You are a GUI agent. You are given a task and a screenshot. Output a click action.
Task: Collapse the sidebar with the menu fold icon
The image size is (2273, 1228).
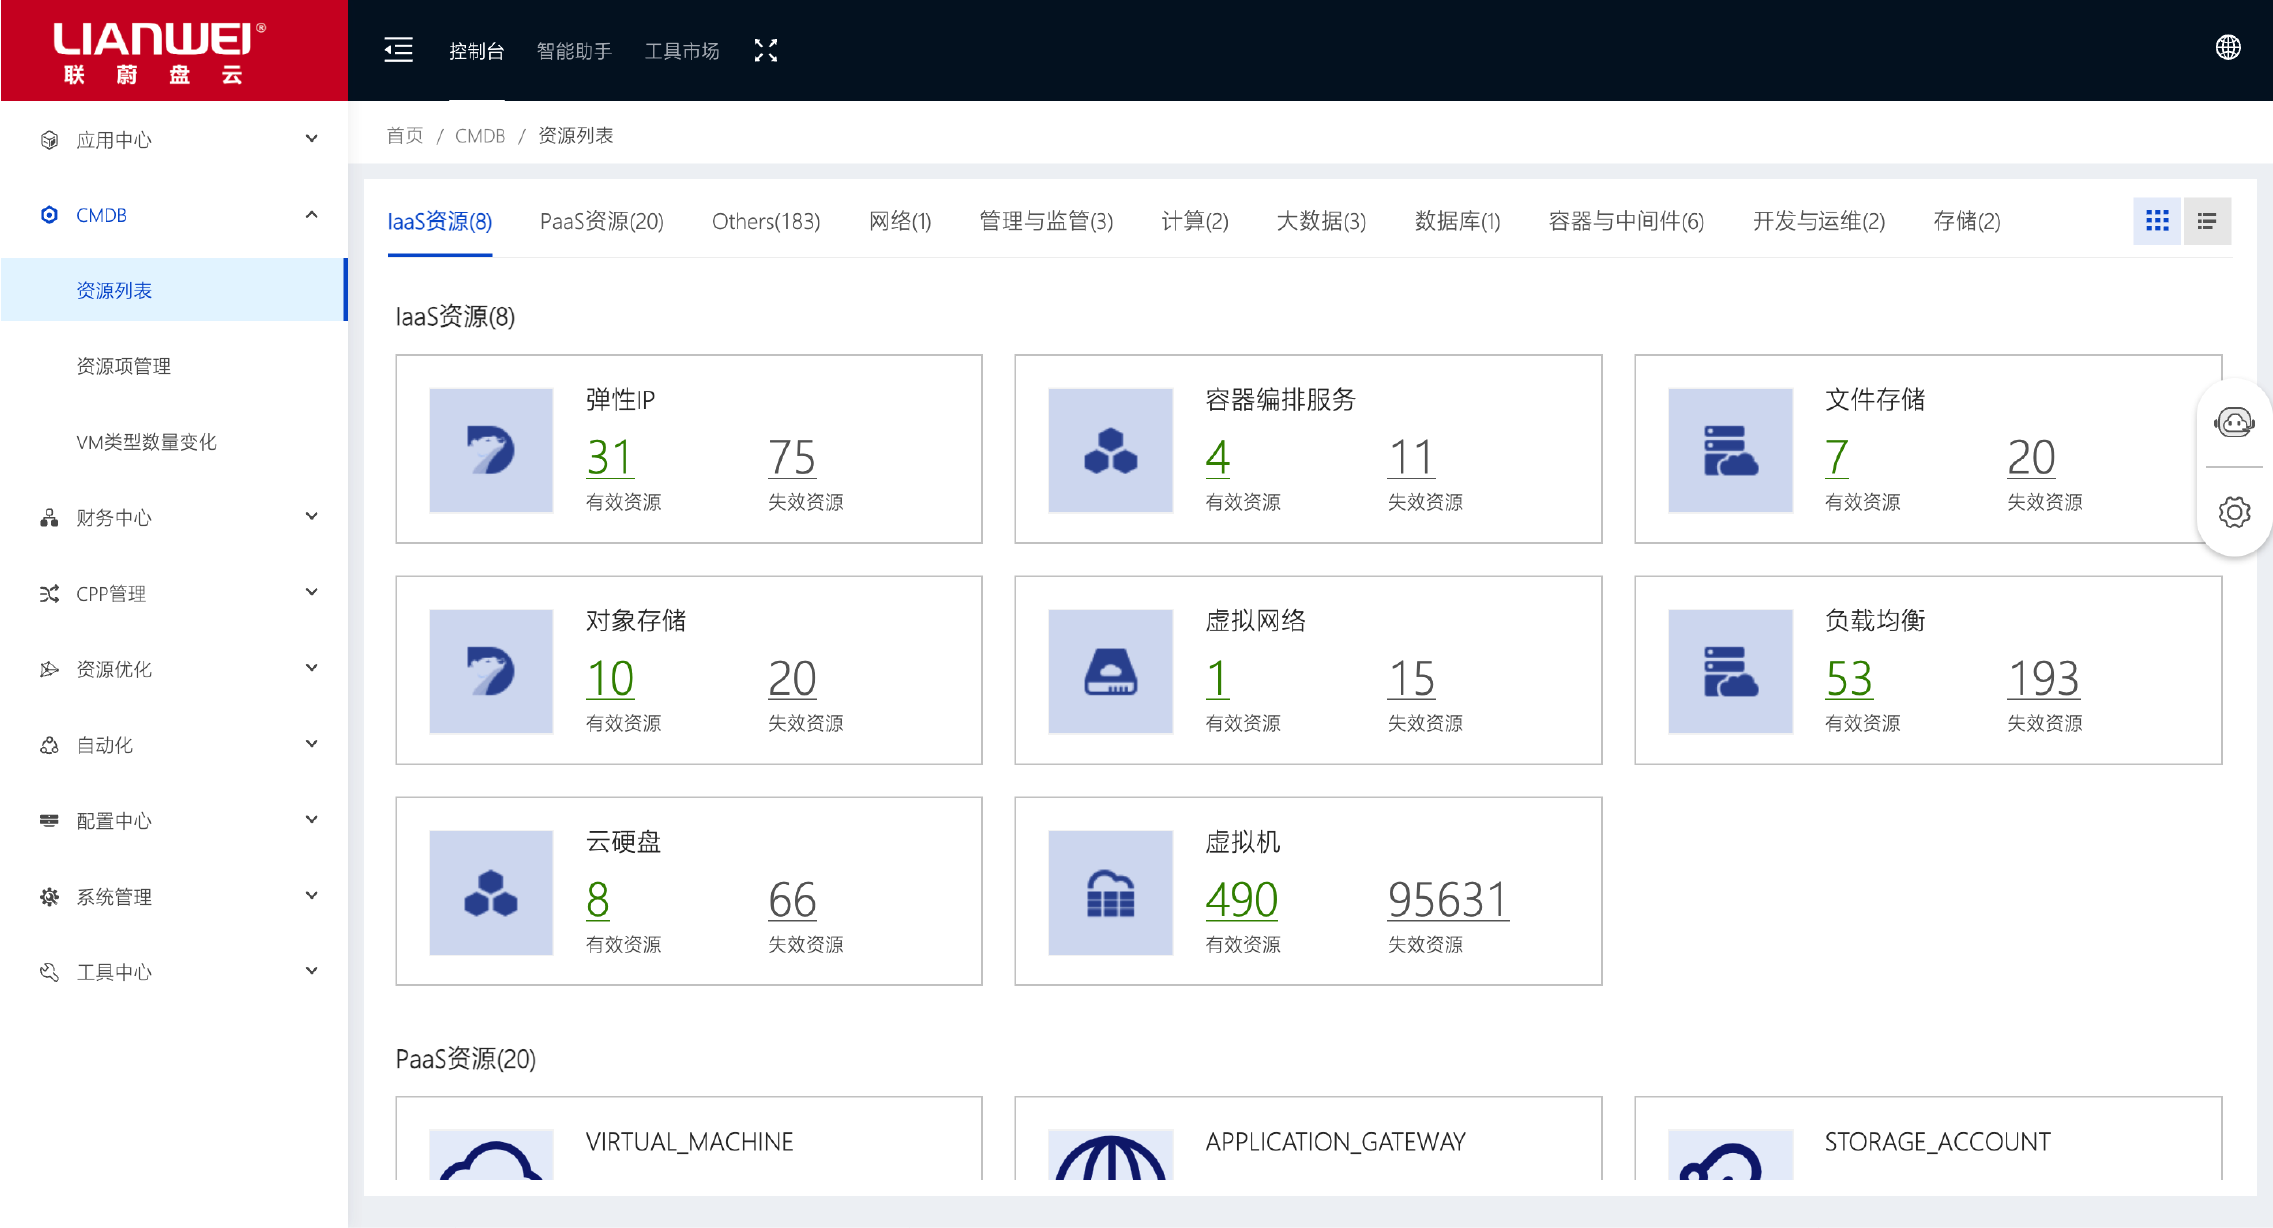[x=398, y=50]
